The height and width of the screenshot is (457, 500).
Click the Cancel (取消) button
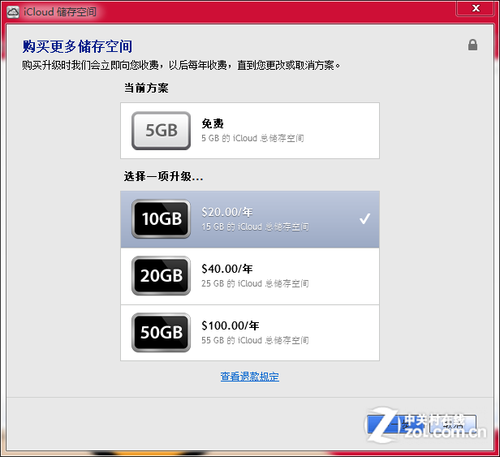click(452, 424)
